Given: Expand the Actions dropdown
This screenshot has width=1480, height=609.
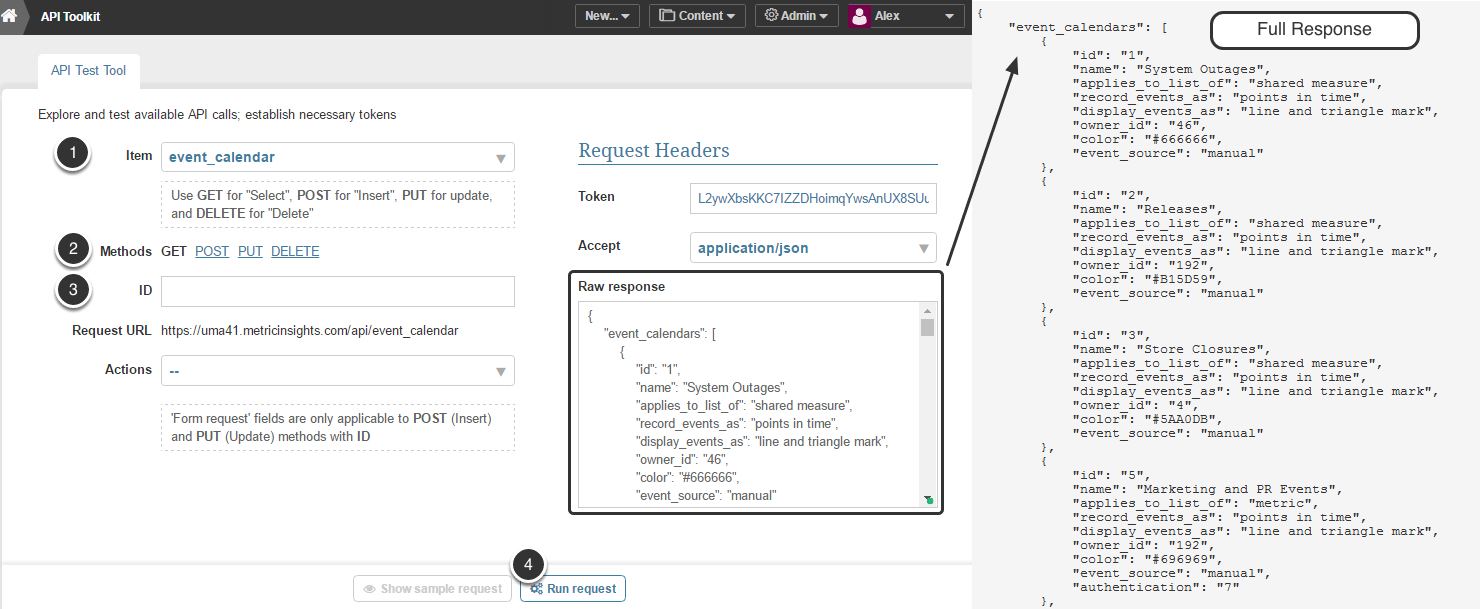Looking at the screenshot, I should (x=338, y=371).
